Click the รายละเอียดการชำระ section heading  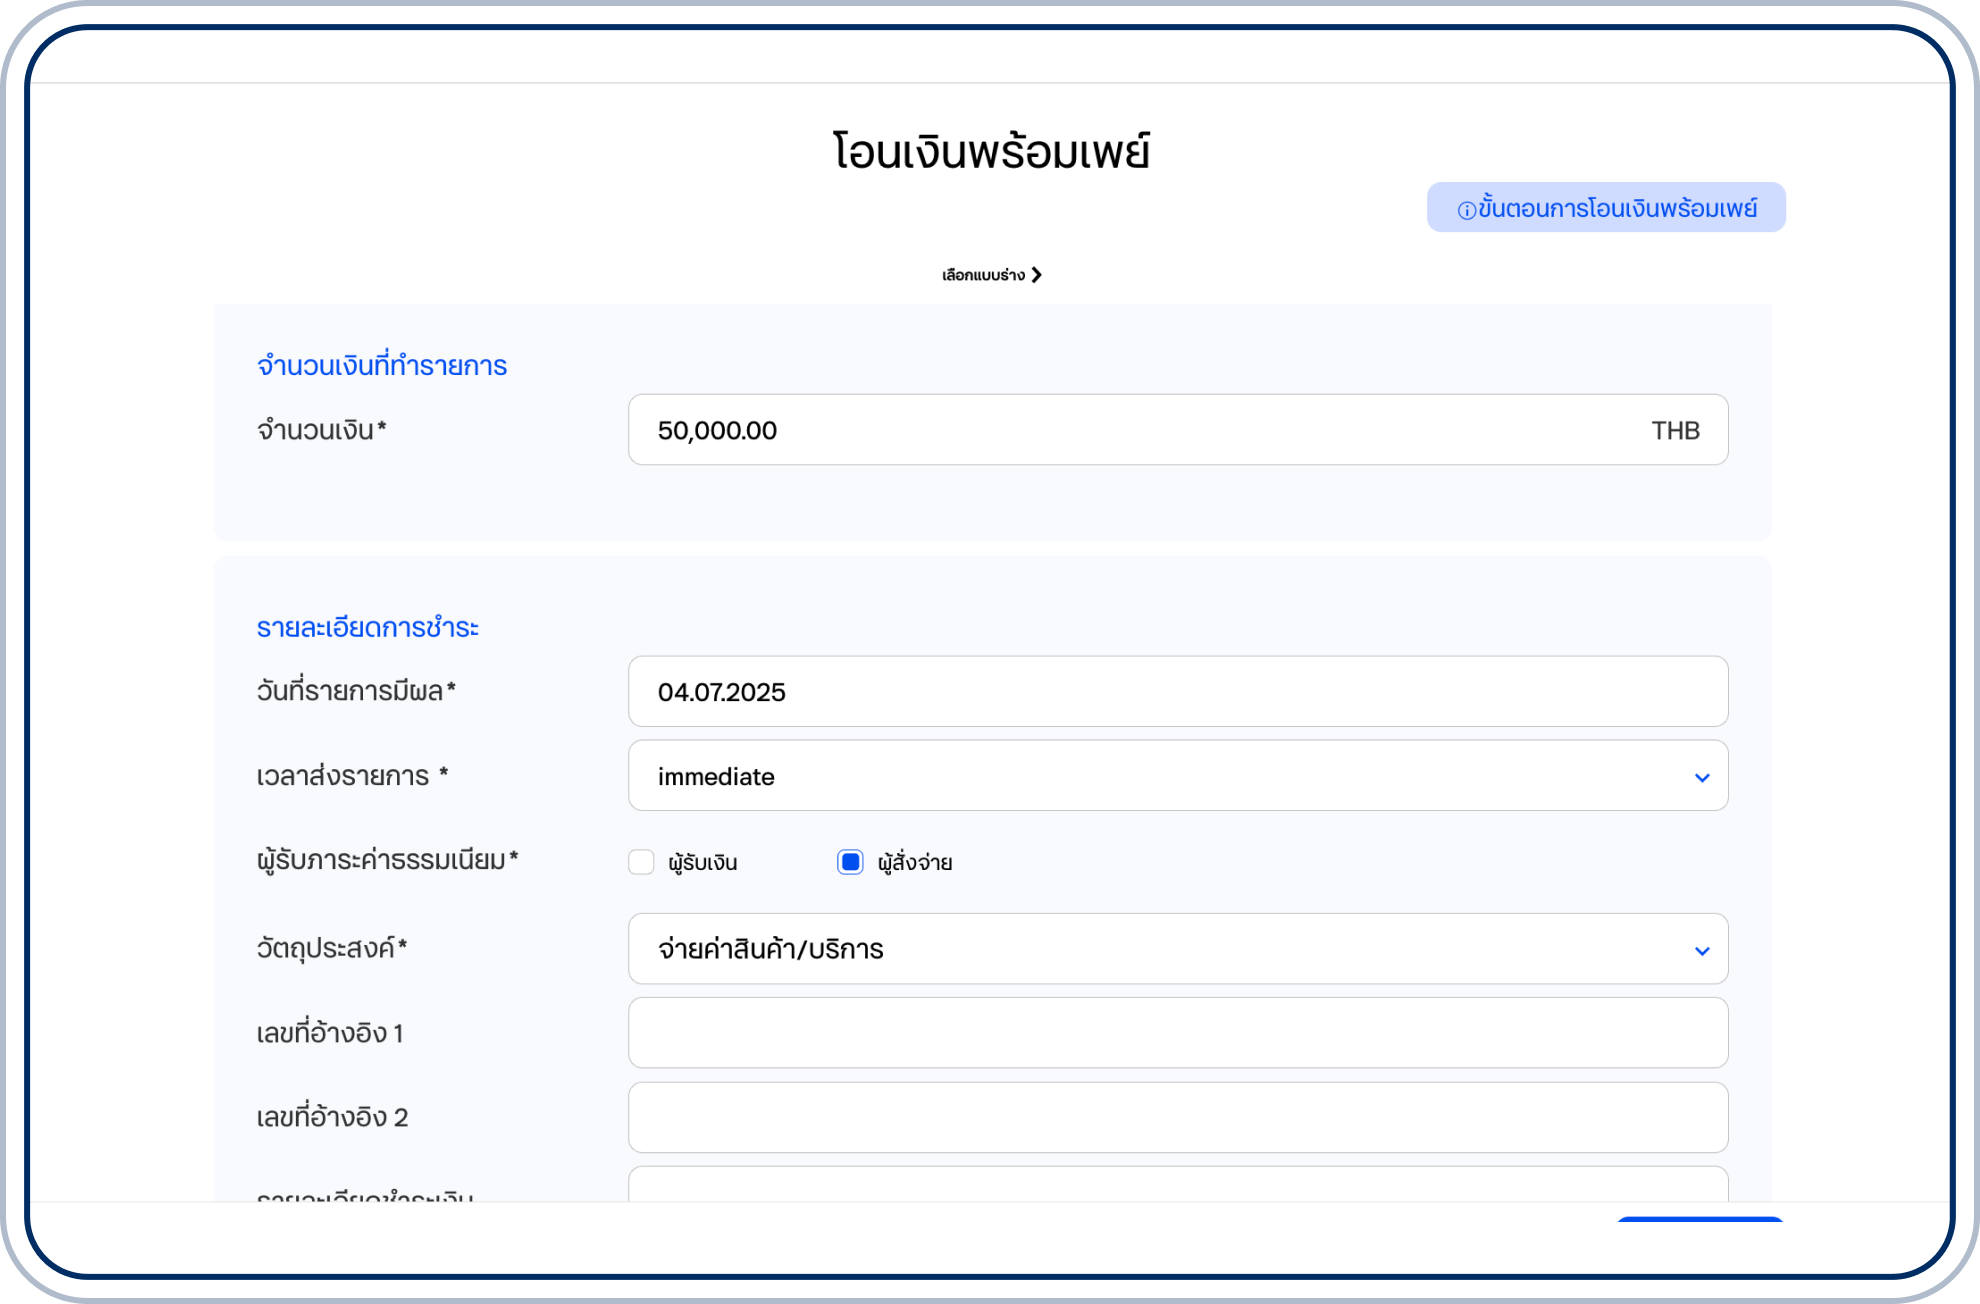[367, 628]
